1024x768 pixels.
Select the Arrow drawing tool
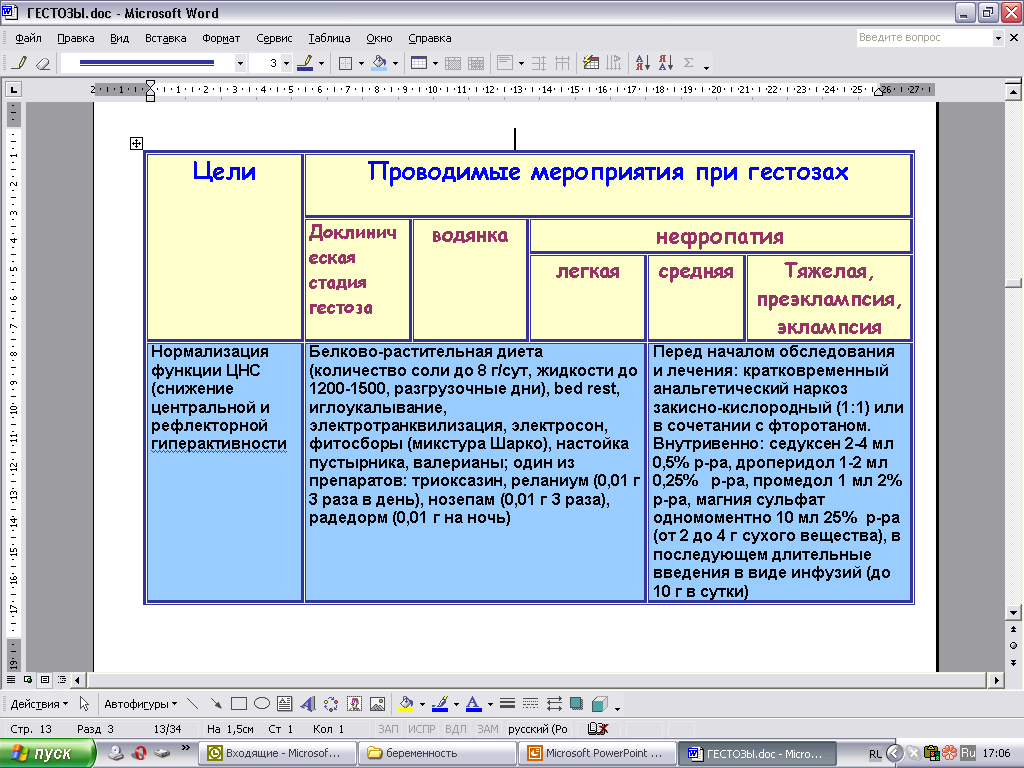(x=216, y=703)
